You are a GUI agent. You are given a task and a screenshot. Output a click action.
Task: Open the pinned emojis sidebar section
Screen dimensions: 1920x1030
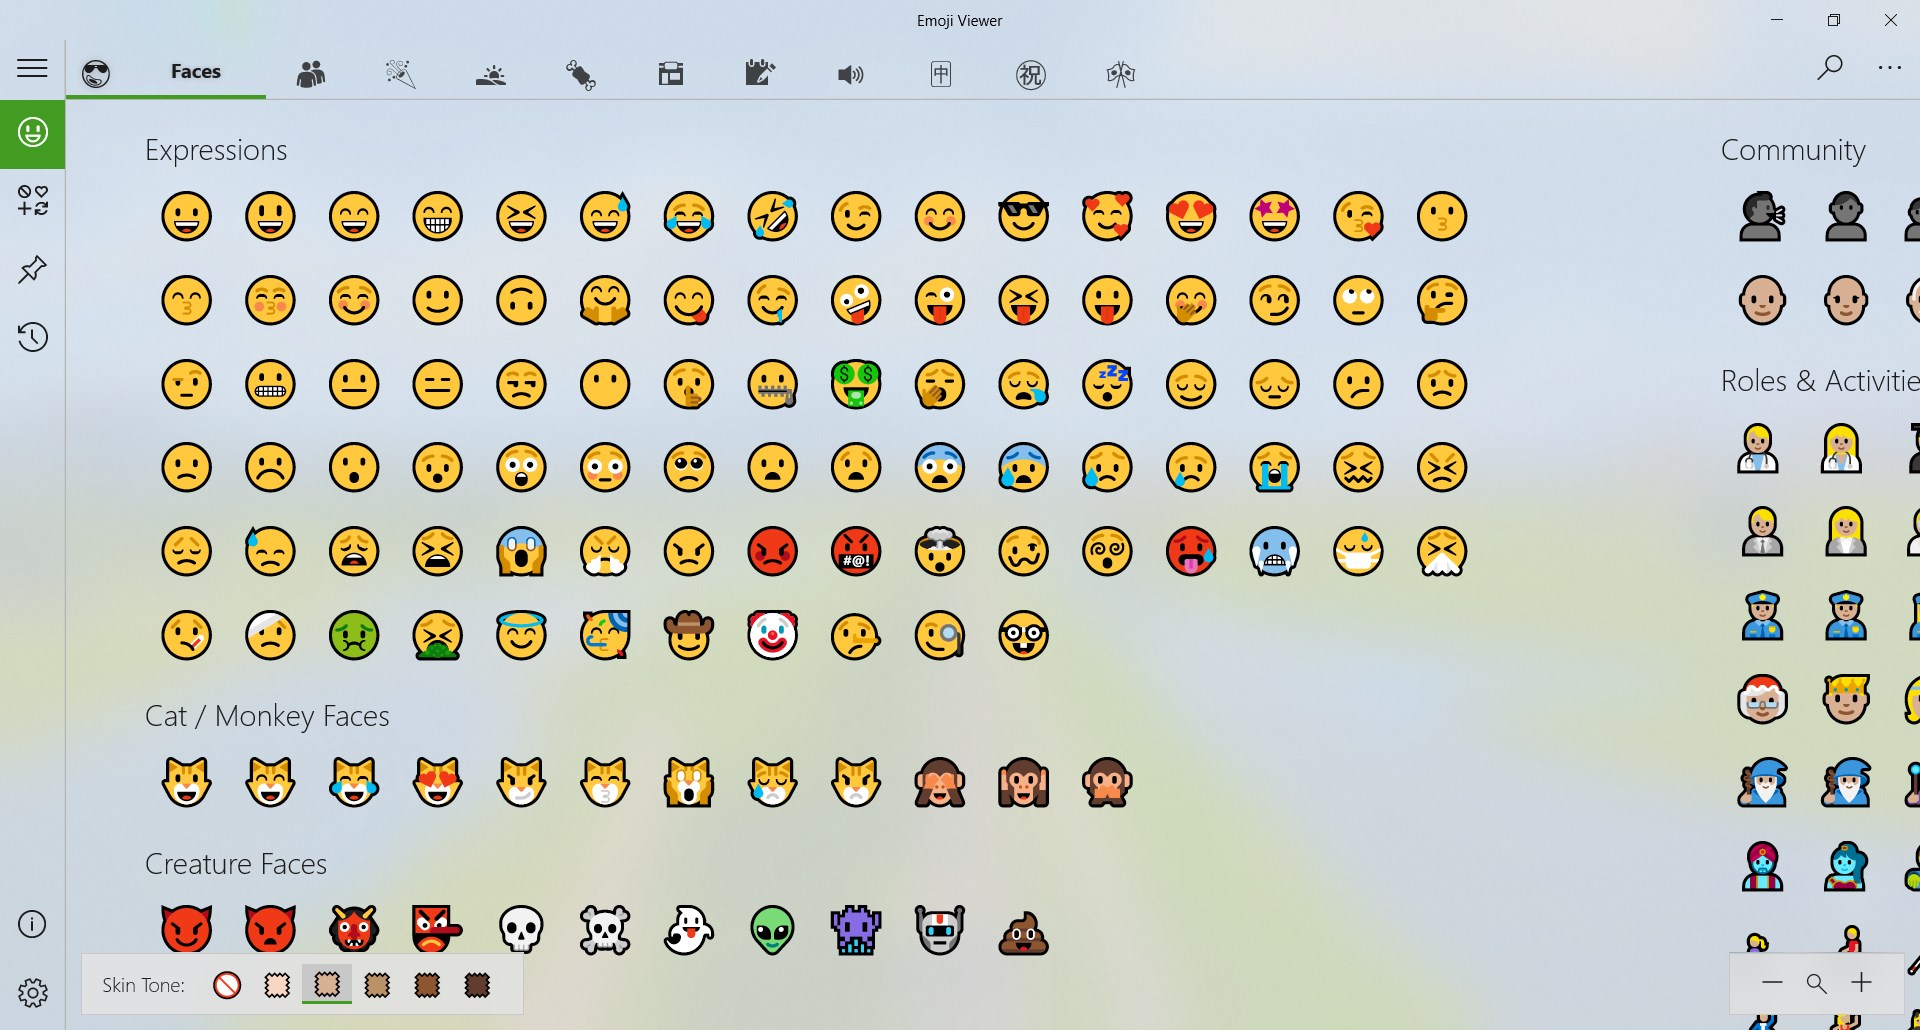point(32,269)
